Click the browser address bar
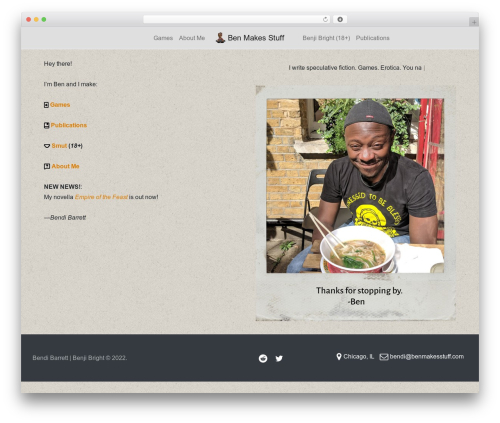Screen dimensions: 500x423 (236, 19)
